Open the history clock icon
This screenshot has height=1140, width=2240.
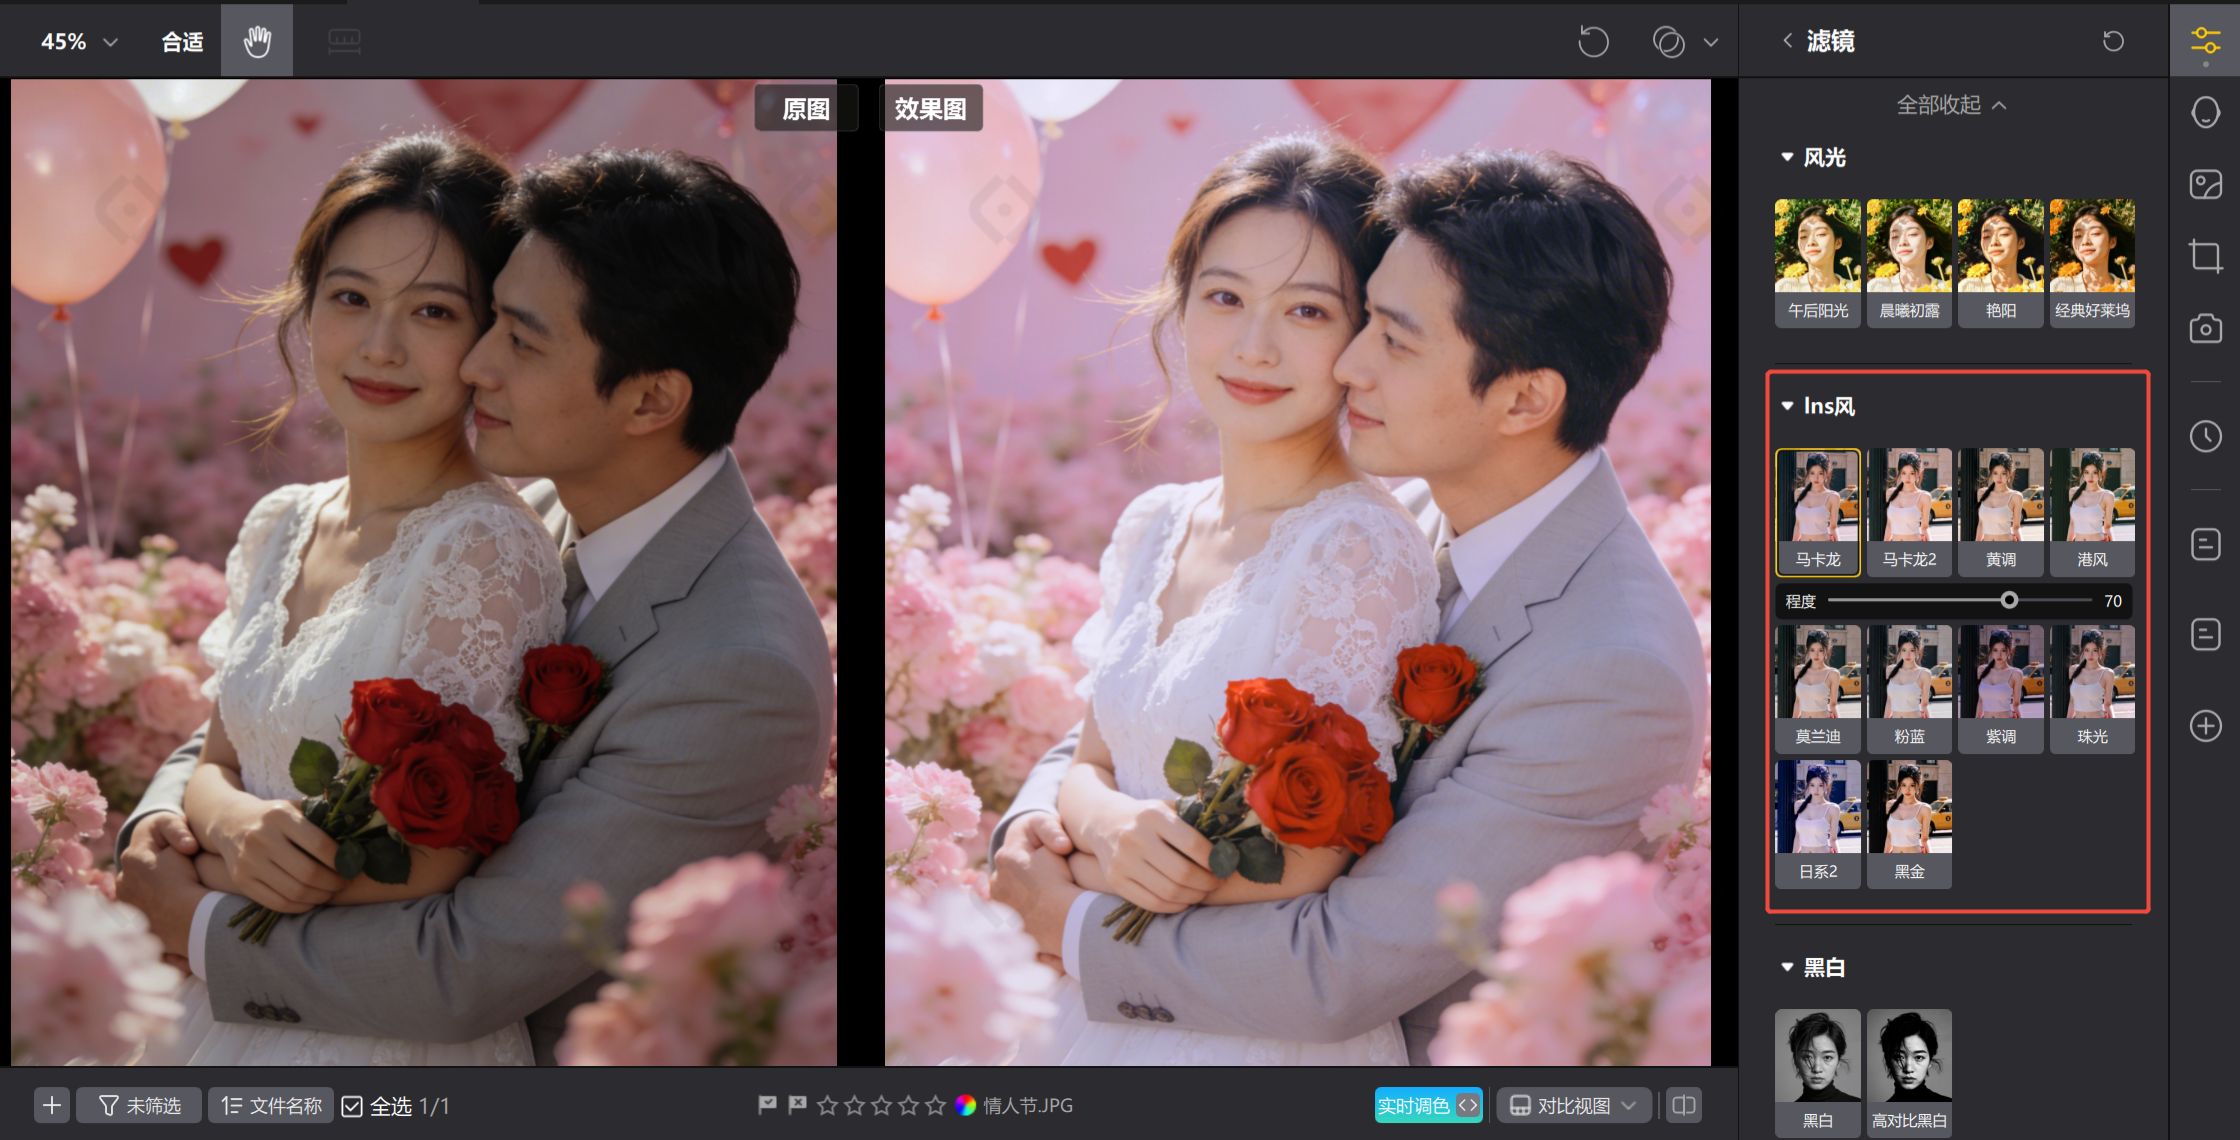click(x=2205, y=436)
